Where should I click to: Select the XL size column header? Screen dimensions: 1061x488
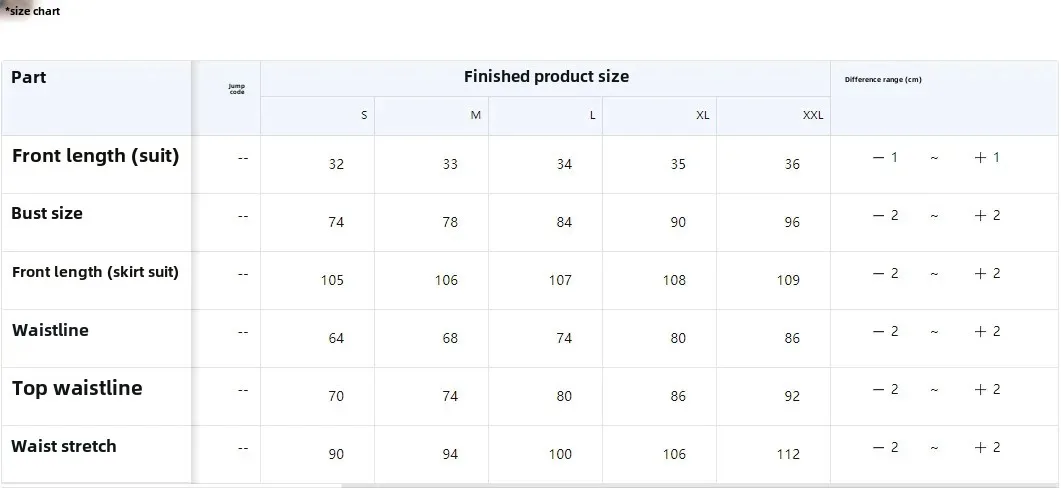(702, 115)
